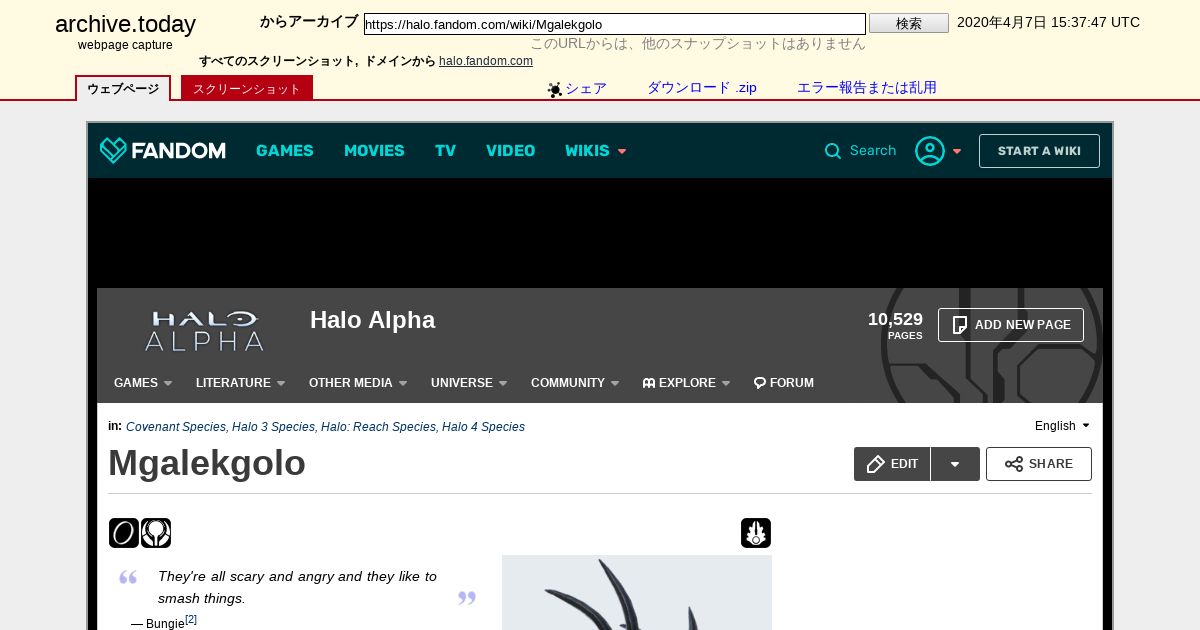Expand the Edit dropdown arrow
Viewport: 1200px width, 630px height.
955,464
